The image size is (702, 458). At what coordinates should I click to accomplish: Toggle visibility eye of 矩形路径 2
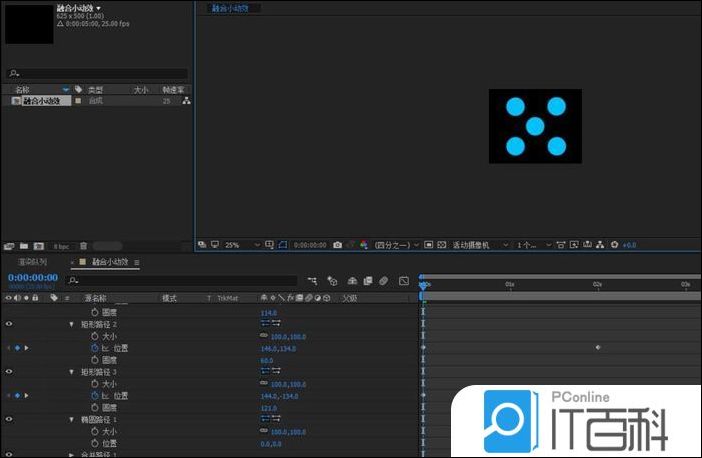coord(9,324)
